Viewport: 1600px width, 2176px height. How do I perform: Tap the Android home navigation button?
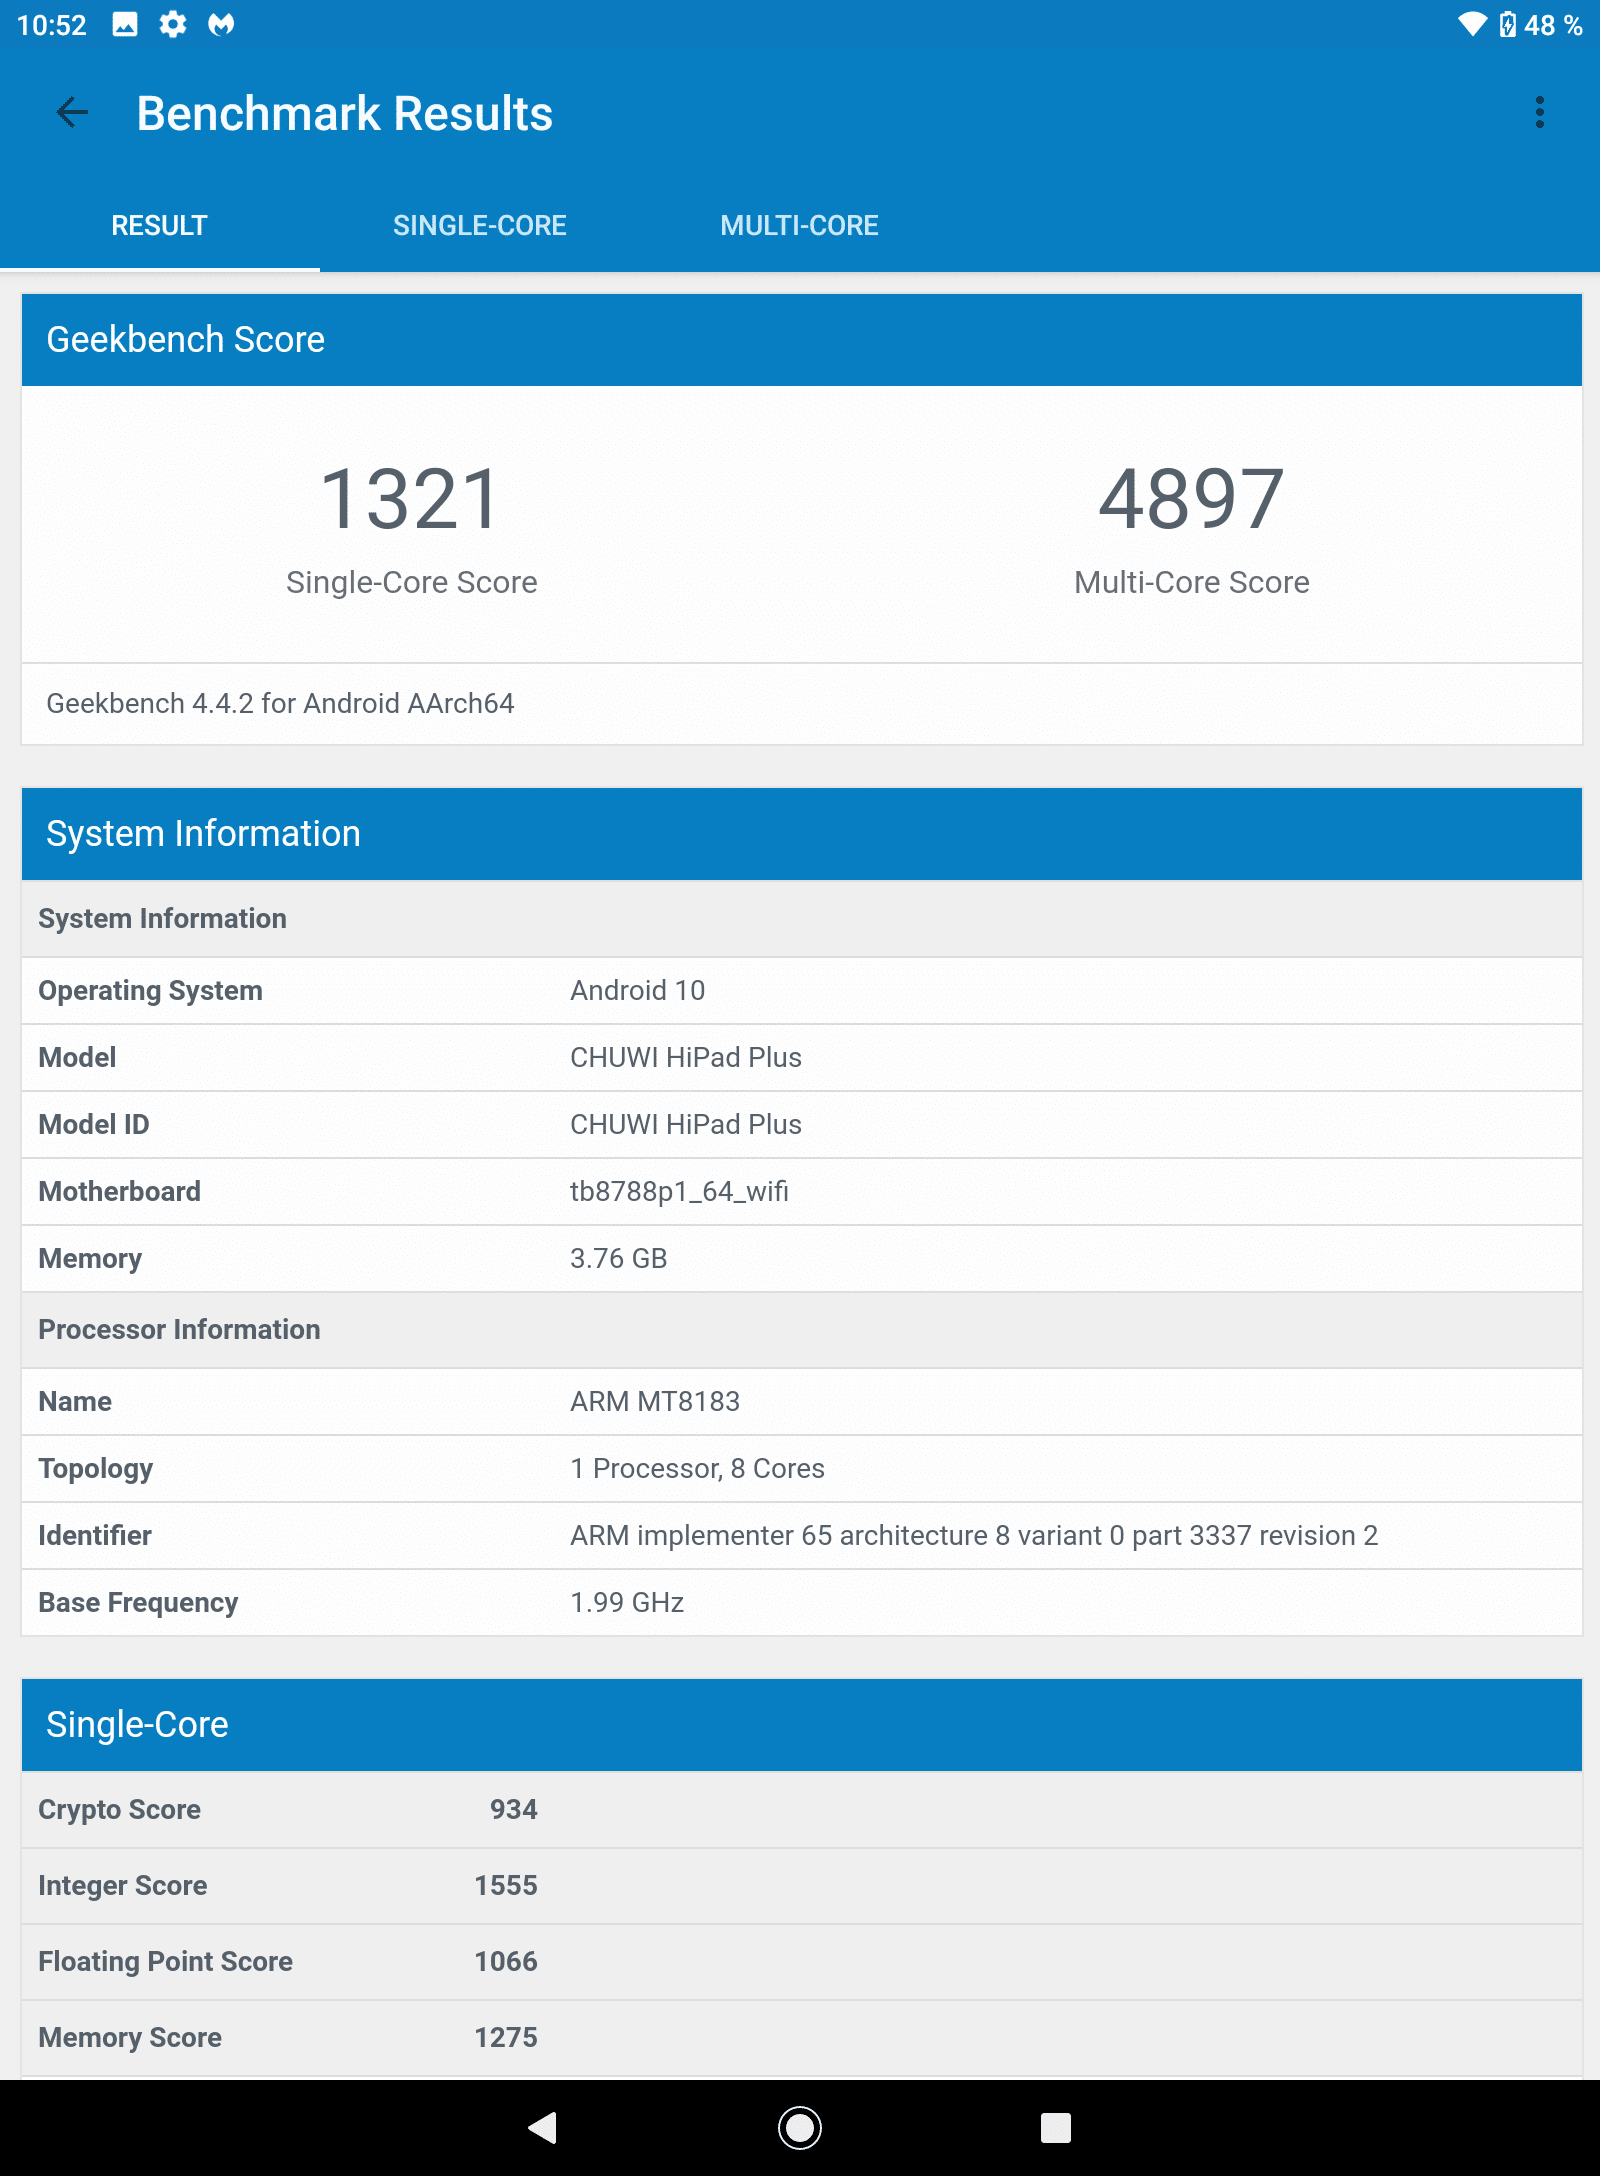800,2127
